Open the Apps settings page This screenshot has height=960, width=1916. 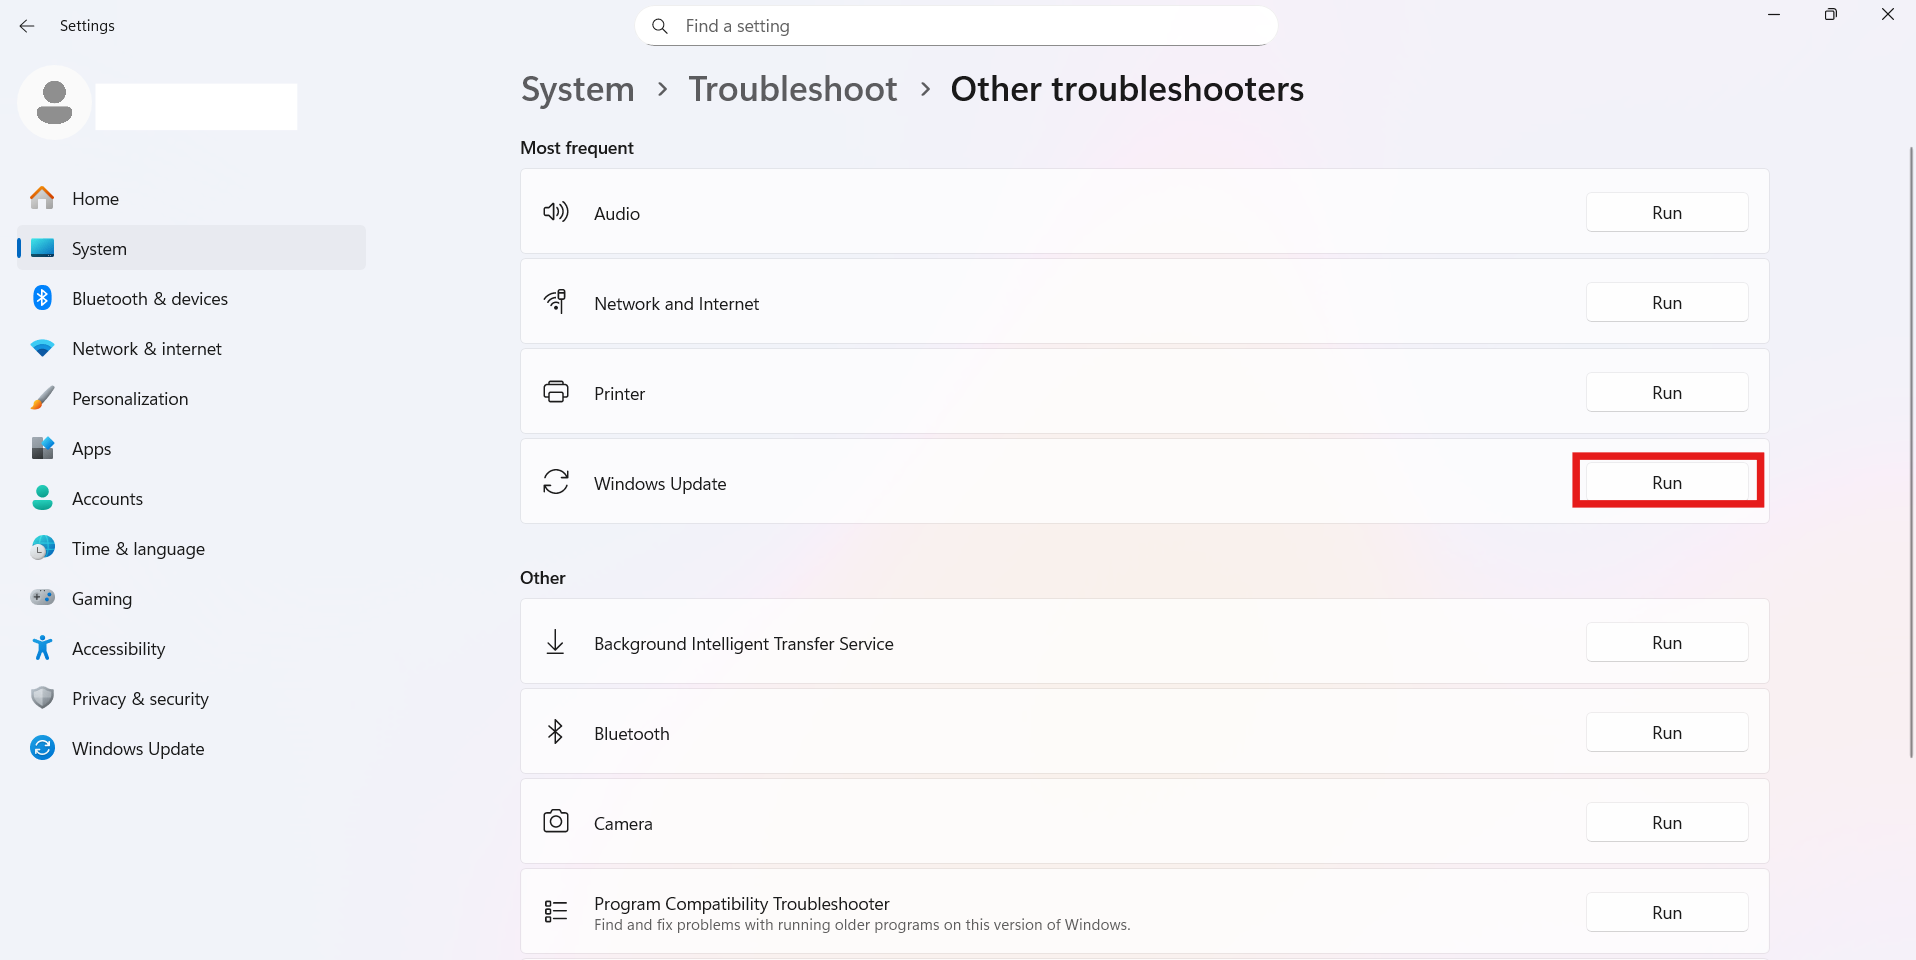[x=91, y=449]
